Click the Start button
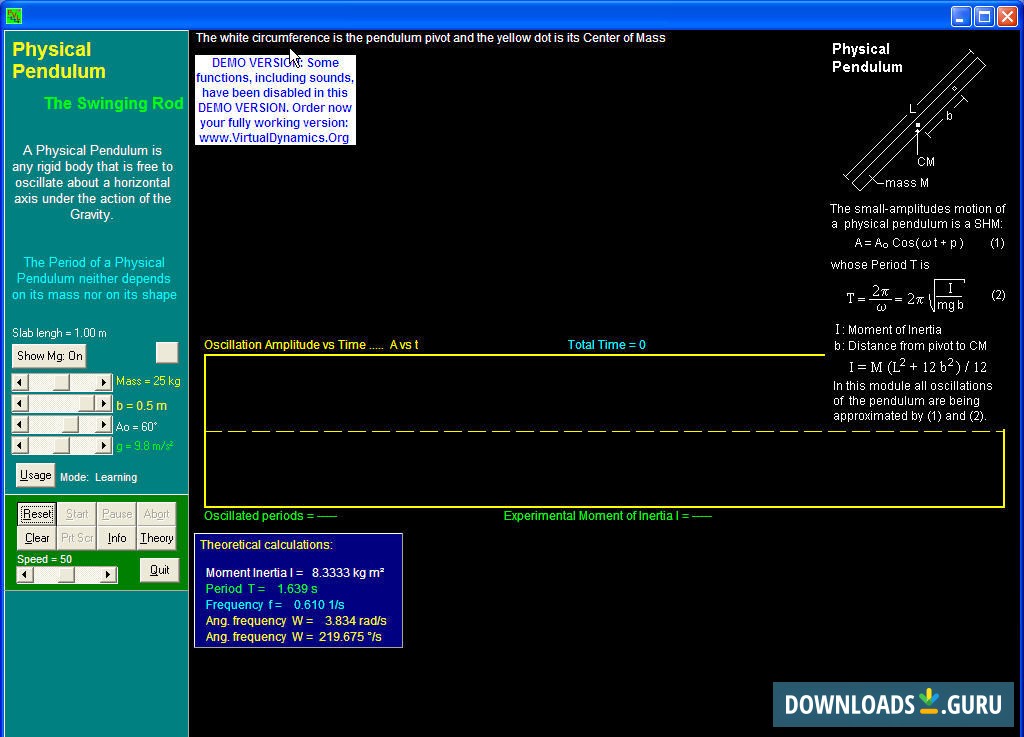 pos(77,514)
